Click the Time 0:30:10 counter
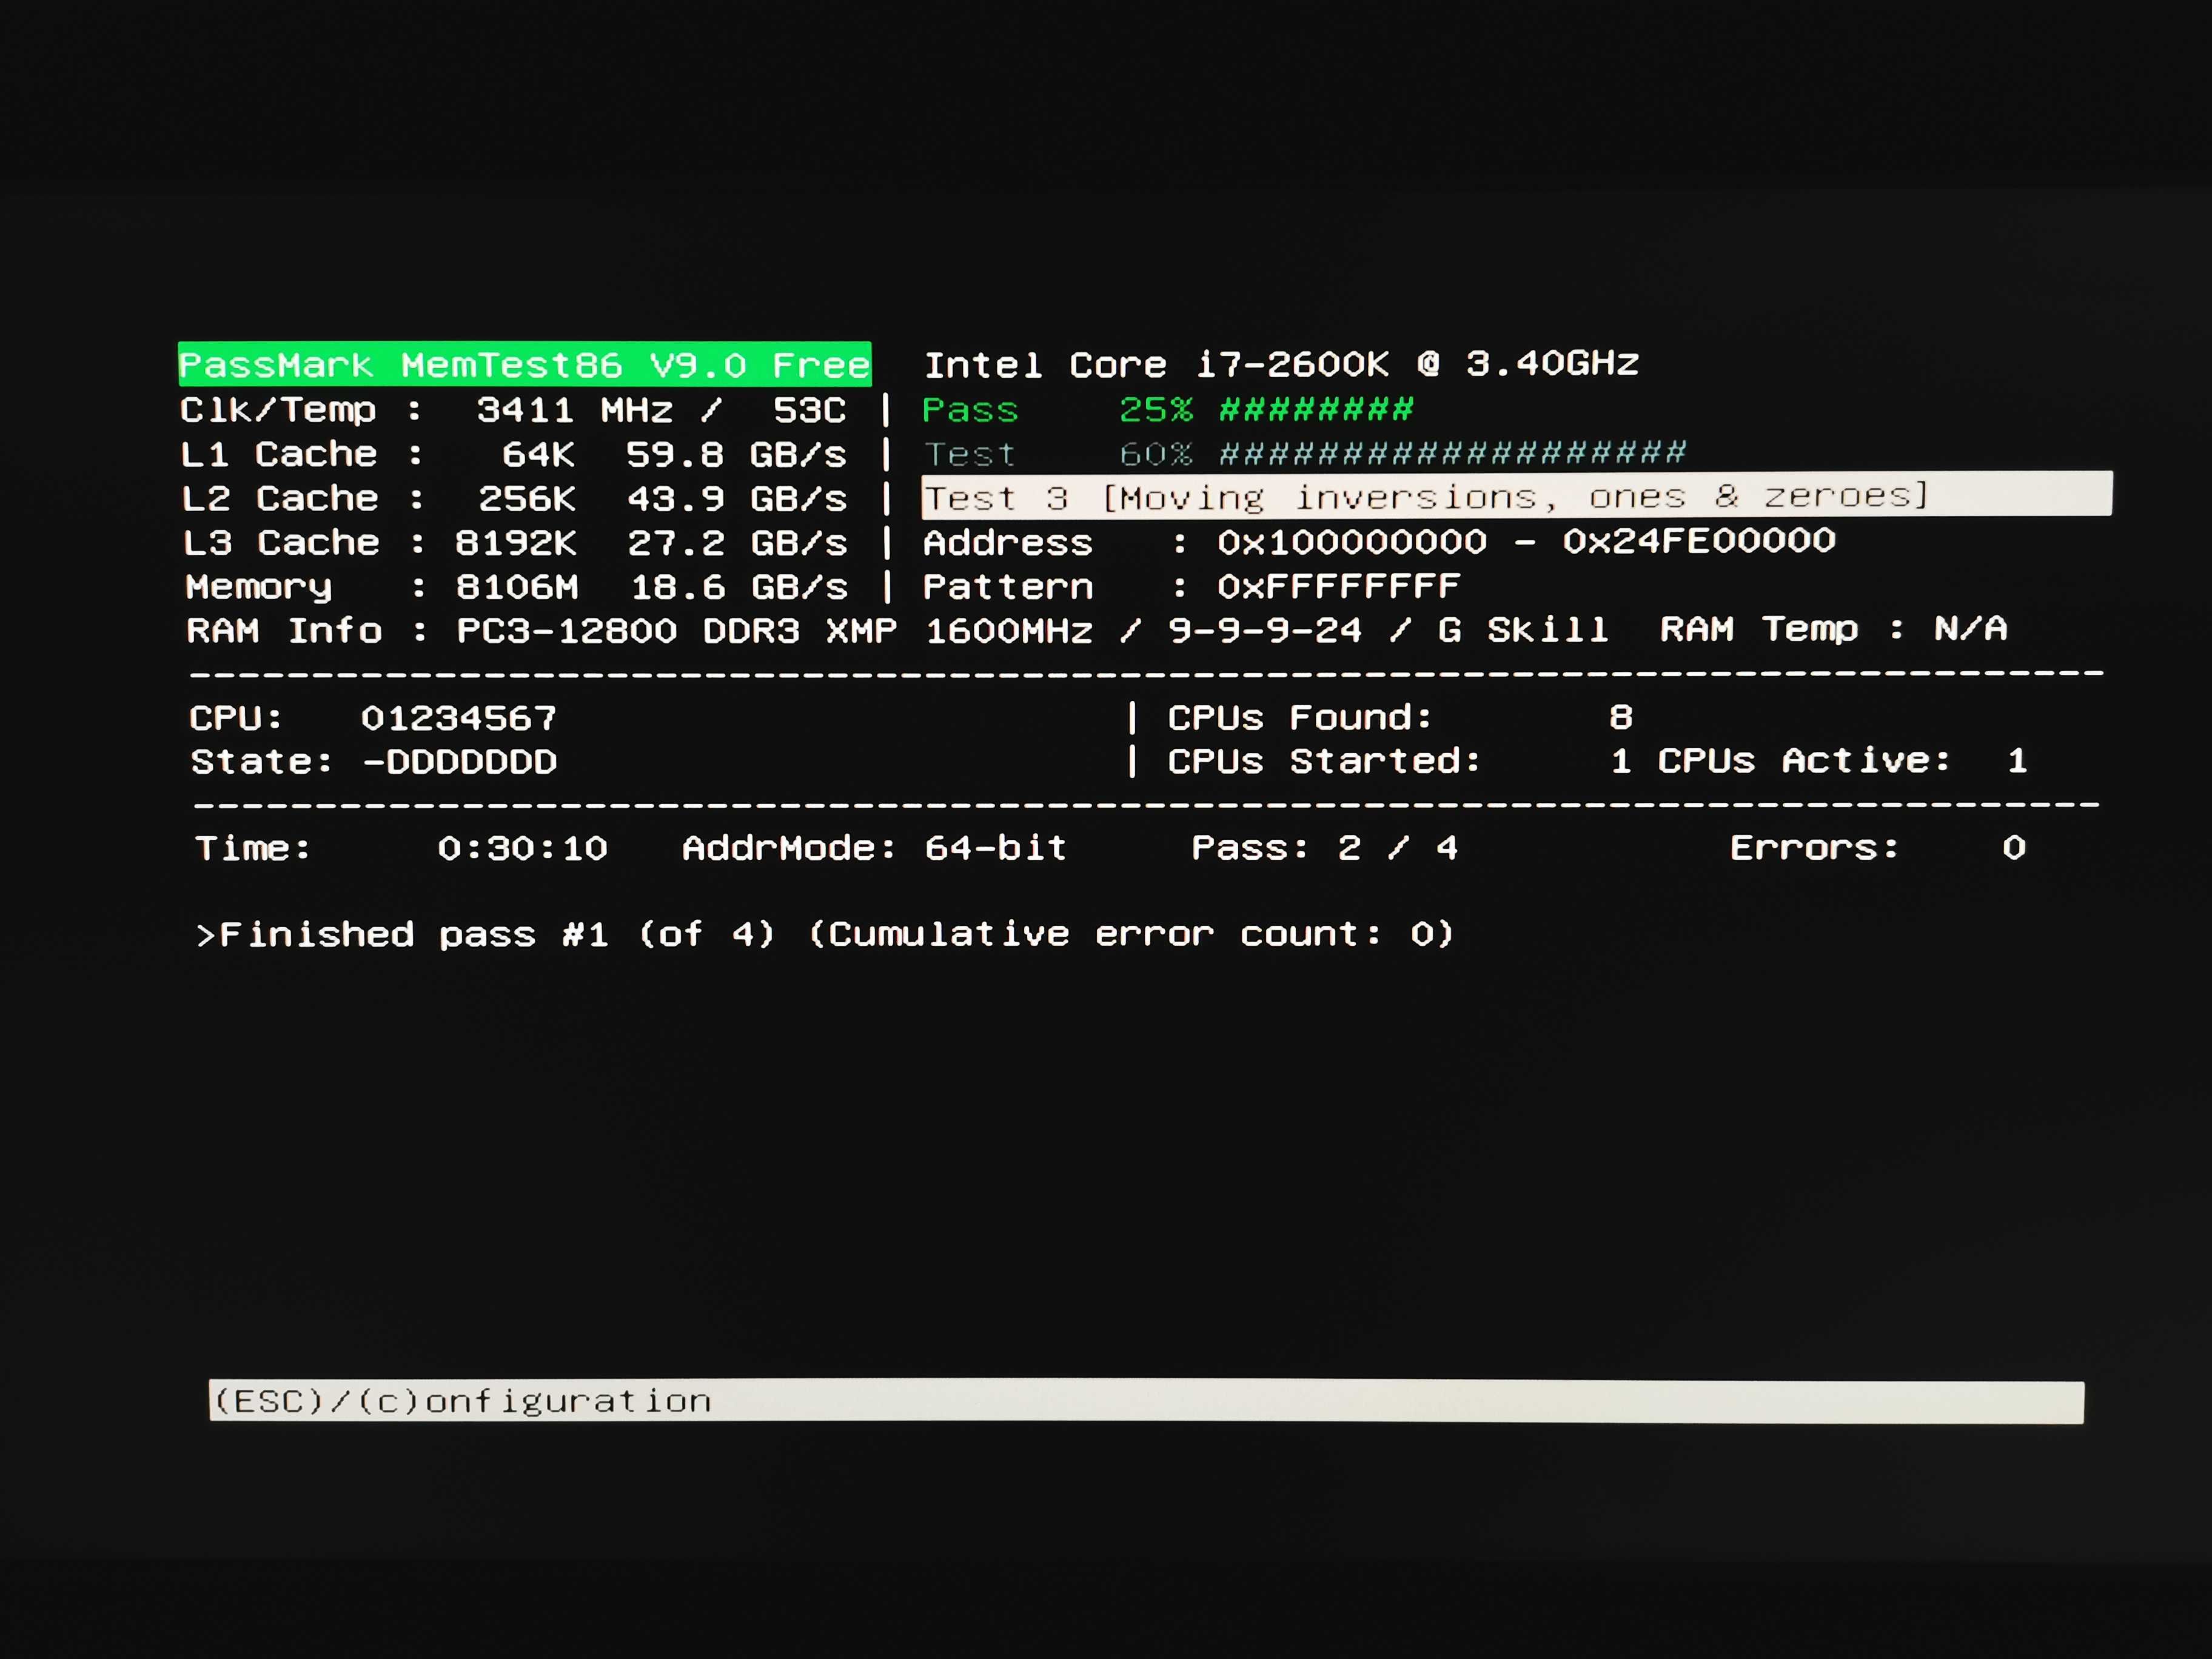2212x1659 pixels. 522,848
